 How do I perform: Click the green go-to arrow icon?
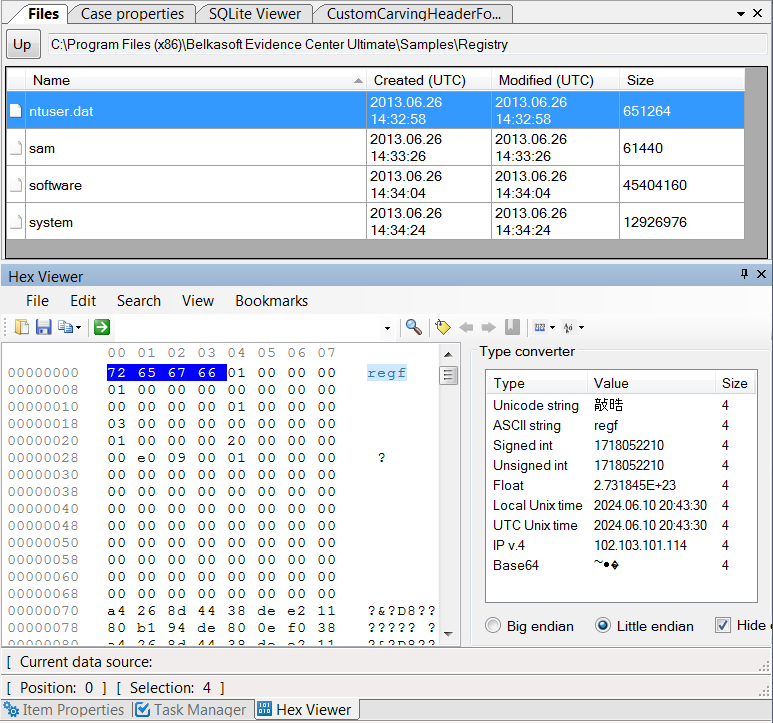tap(101, 327)
